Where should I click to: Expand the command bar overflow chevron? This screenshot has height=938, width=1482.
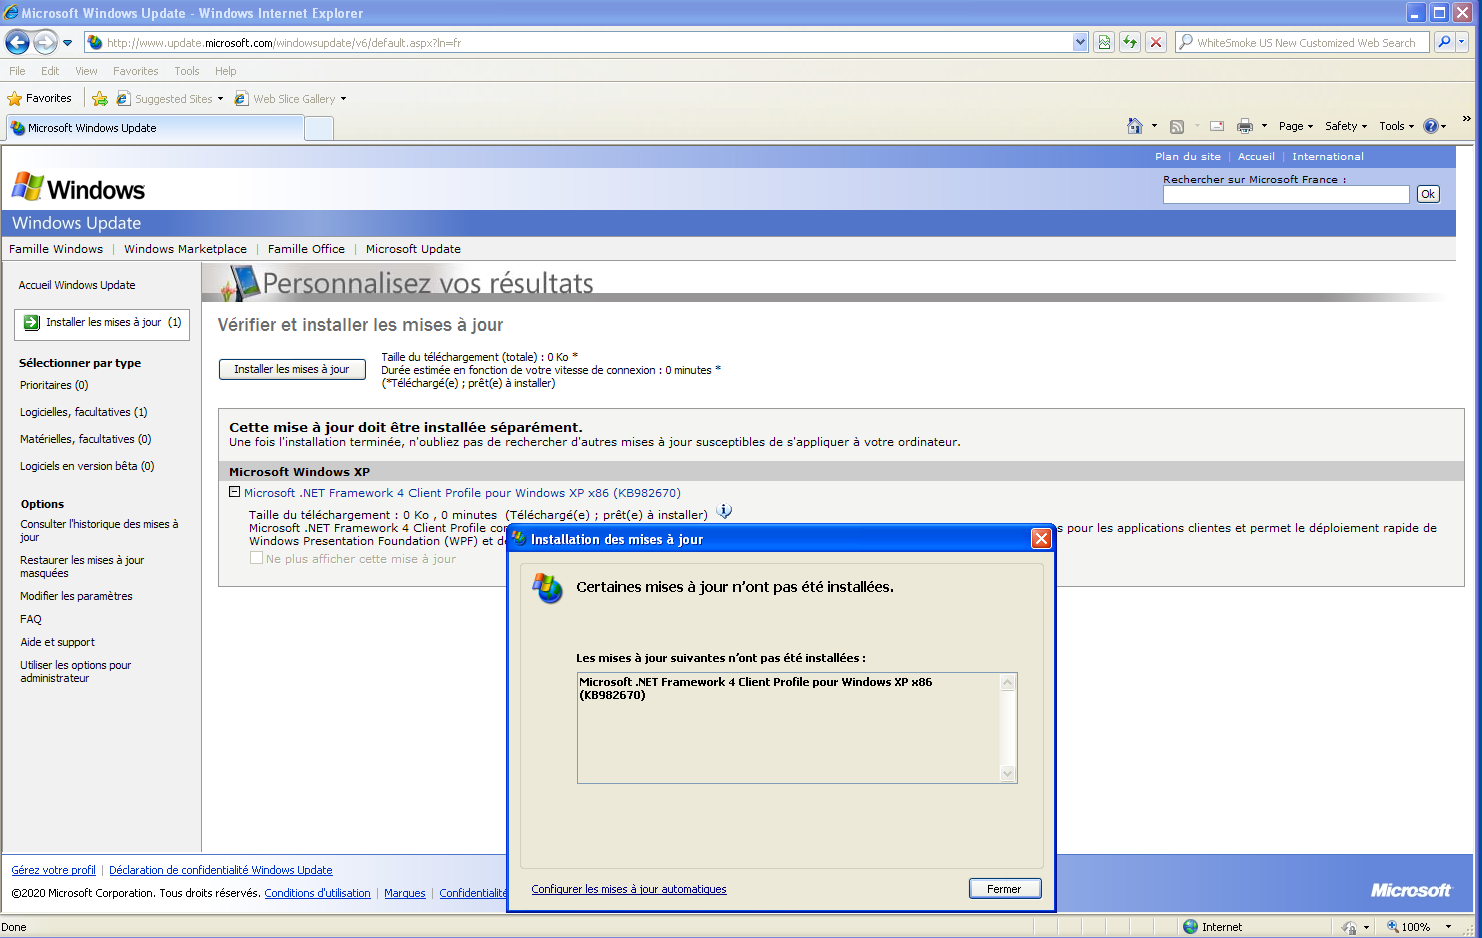pos(1466,119)
